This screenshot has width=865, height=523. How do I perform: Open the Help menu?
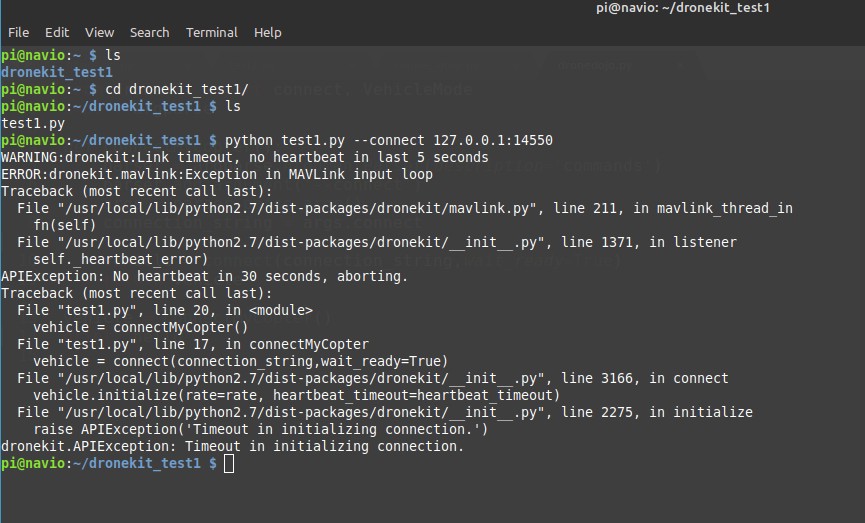268,33
